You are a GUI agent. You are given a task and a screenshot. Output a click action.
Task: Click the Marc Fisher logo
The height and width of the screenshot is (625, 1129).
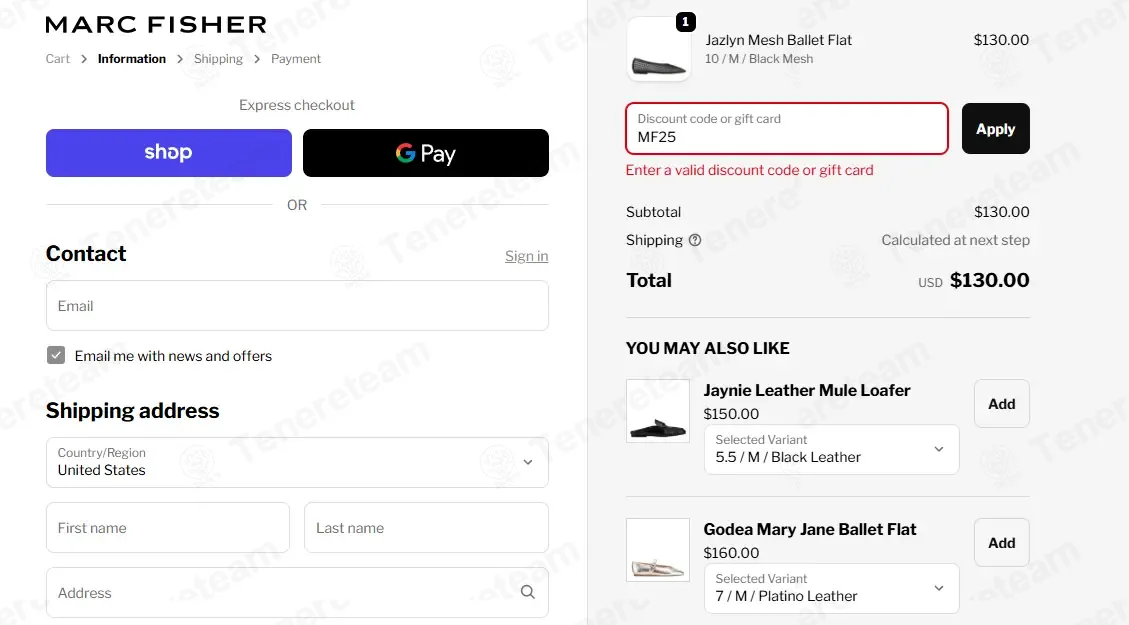[156, 24]
